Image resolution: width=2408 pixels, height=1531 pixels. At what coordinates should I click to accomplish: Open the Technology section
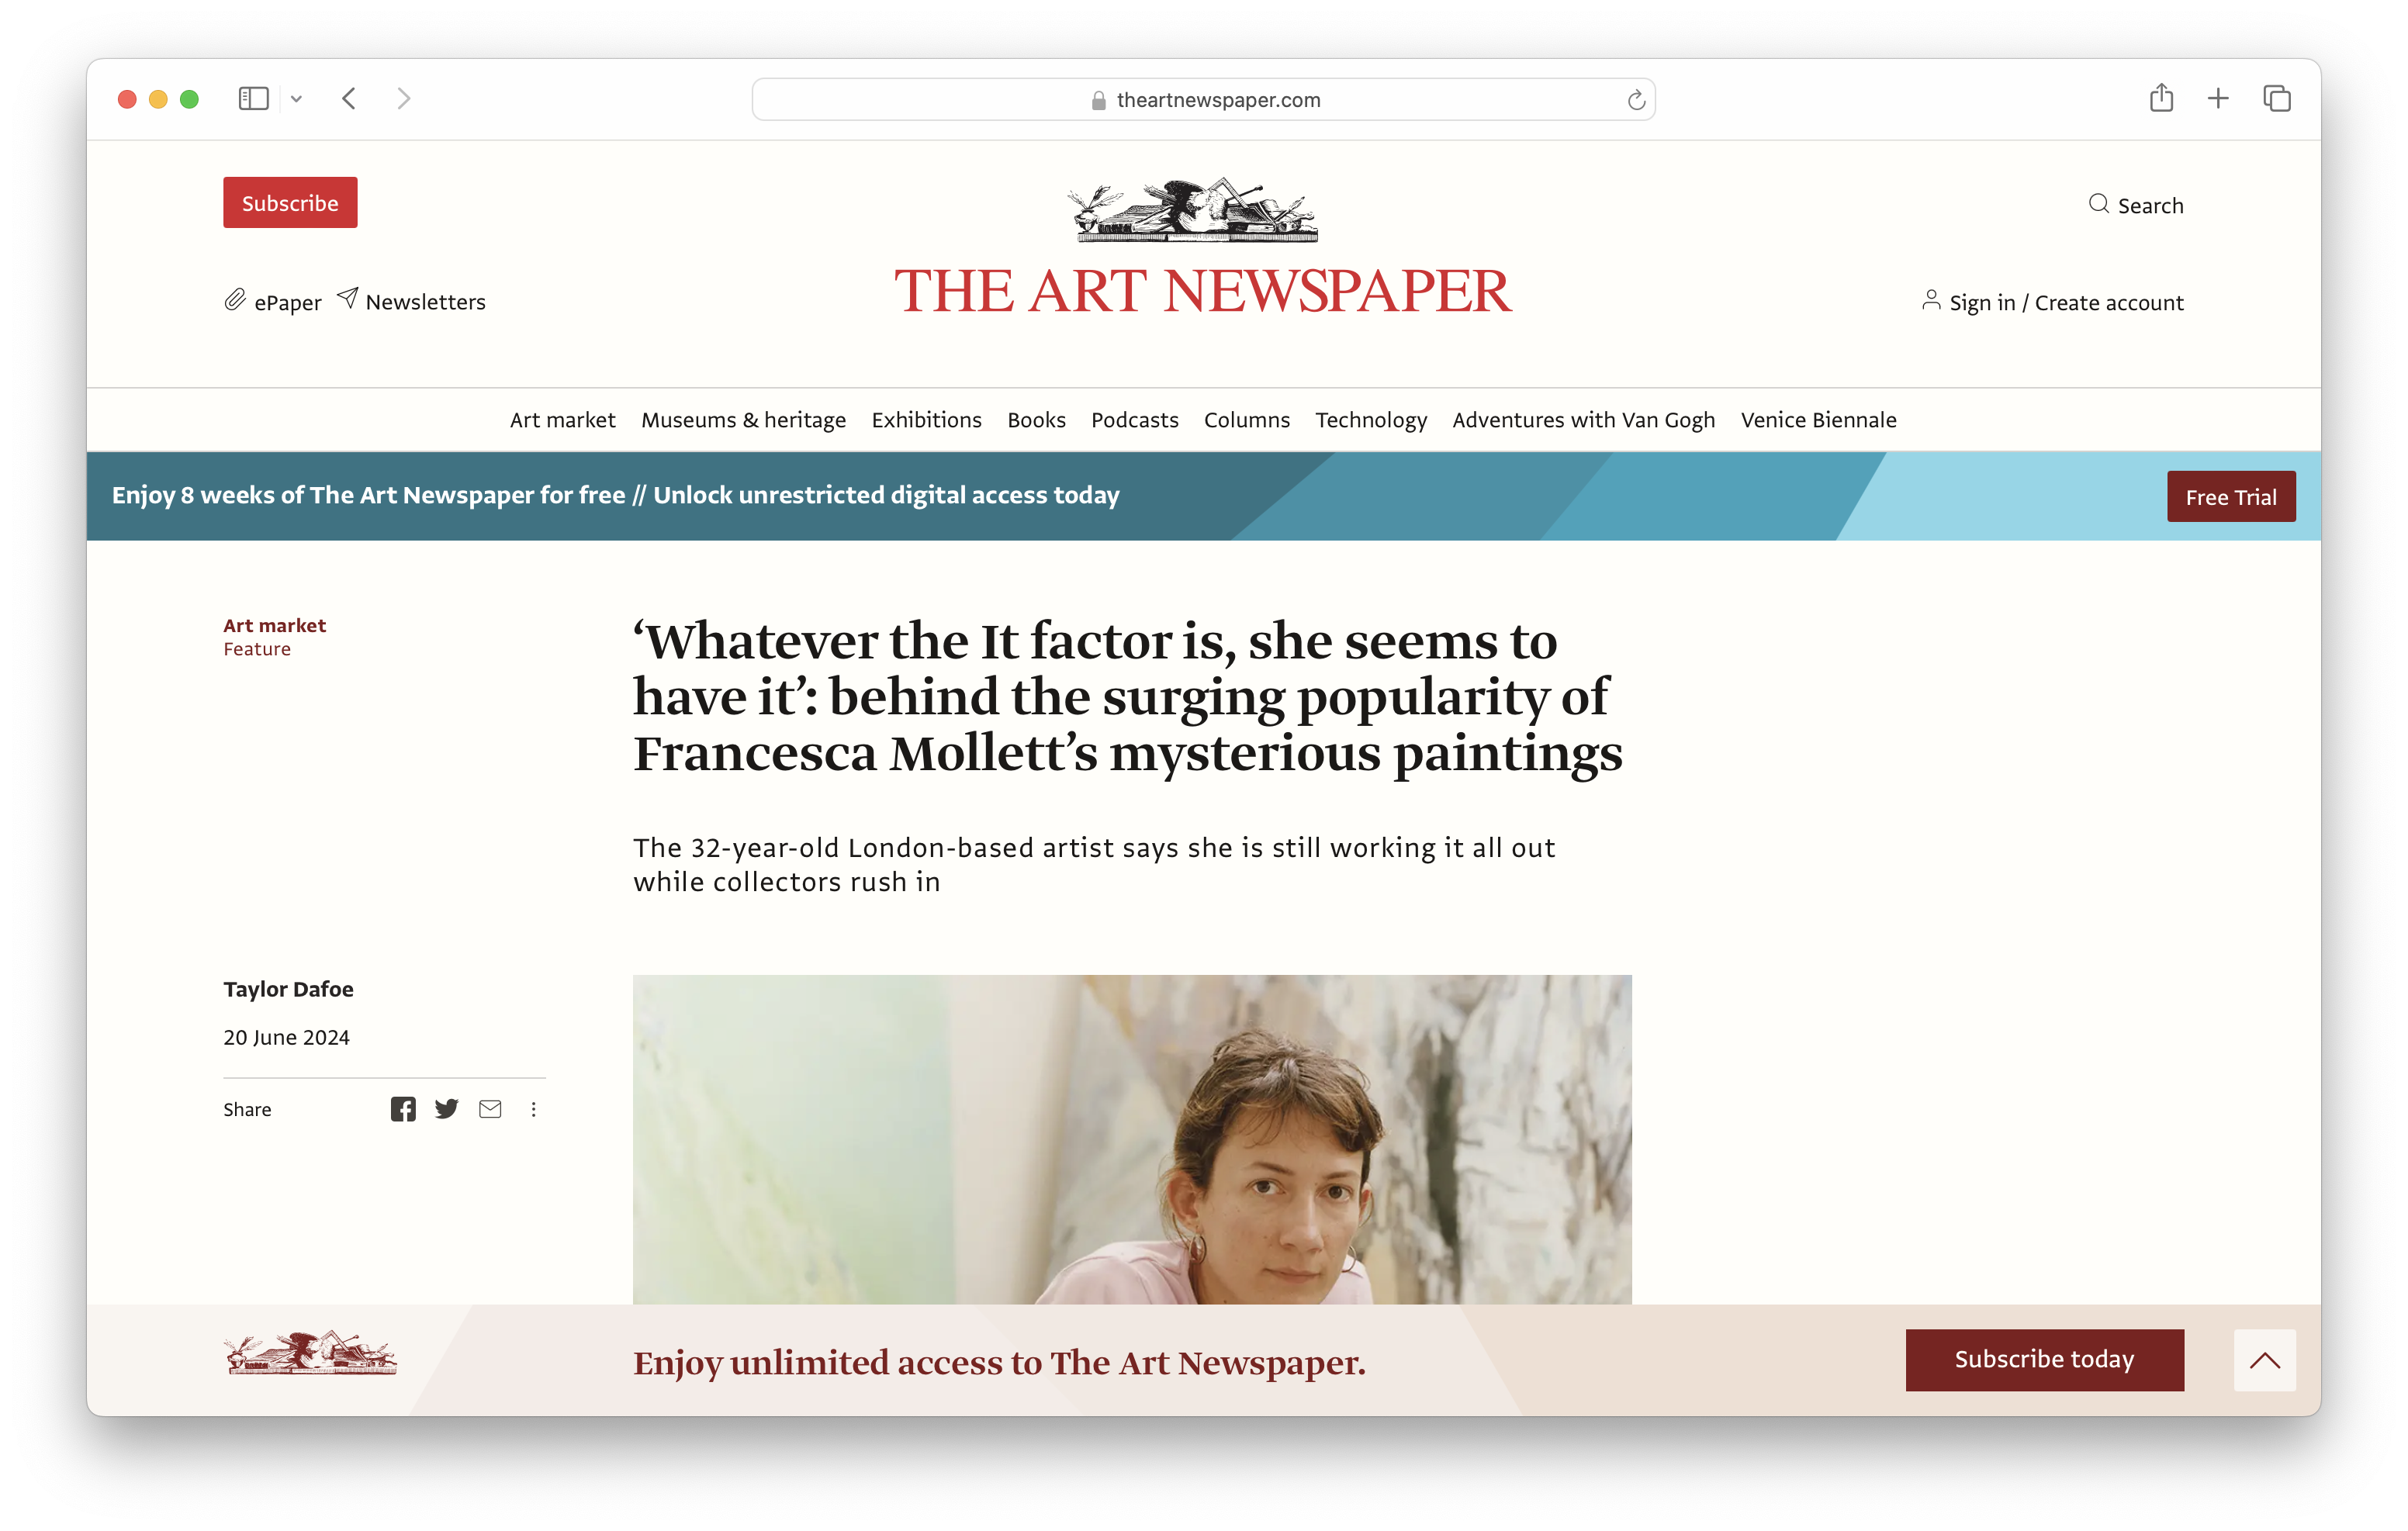pos(1371,419)
